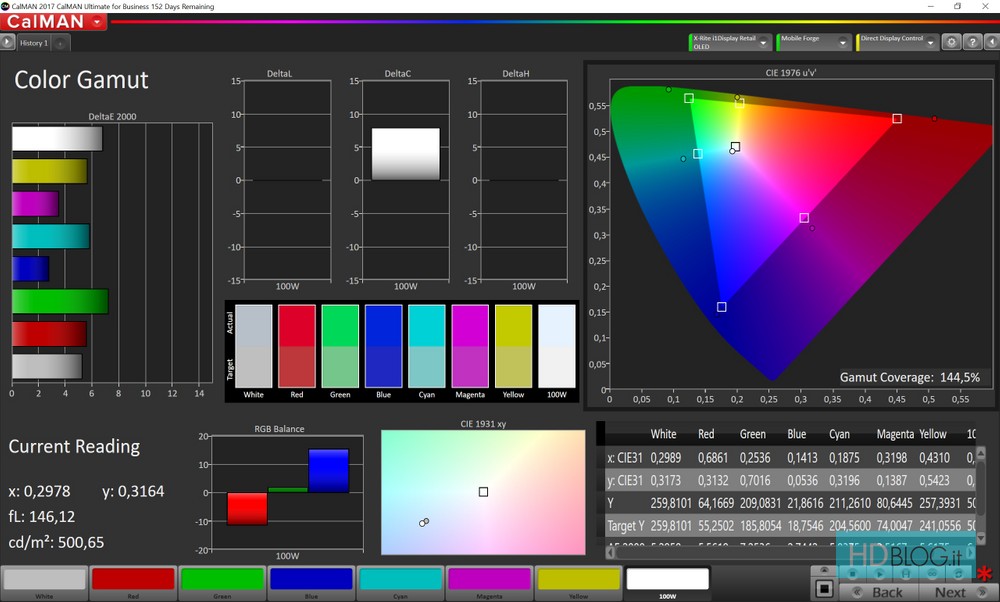Click the red primary target square on CIE chart

click(x=897, y=119)
